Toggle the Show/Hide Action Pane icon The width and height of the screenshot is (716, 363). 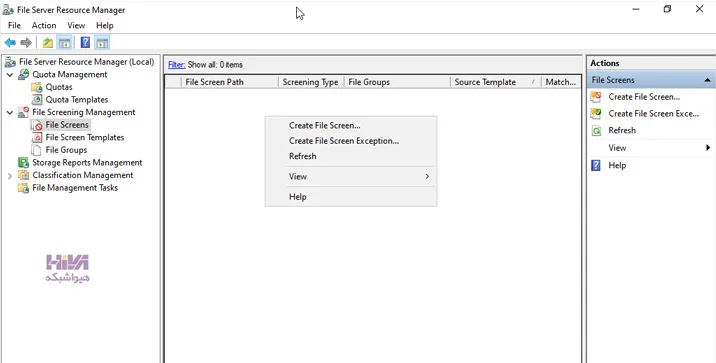tap(102, 43)
